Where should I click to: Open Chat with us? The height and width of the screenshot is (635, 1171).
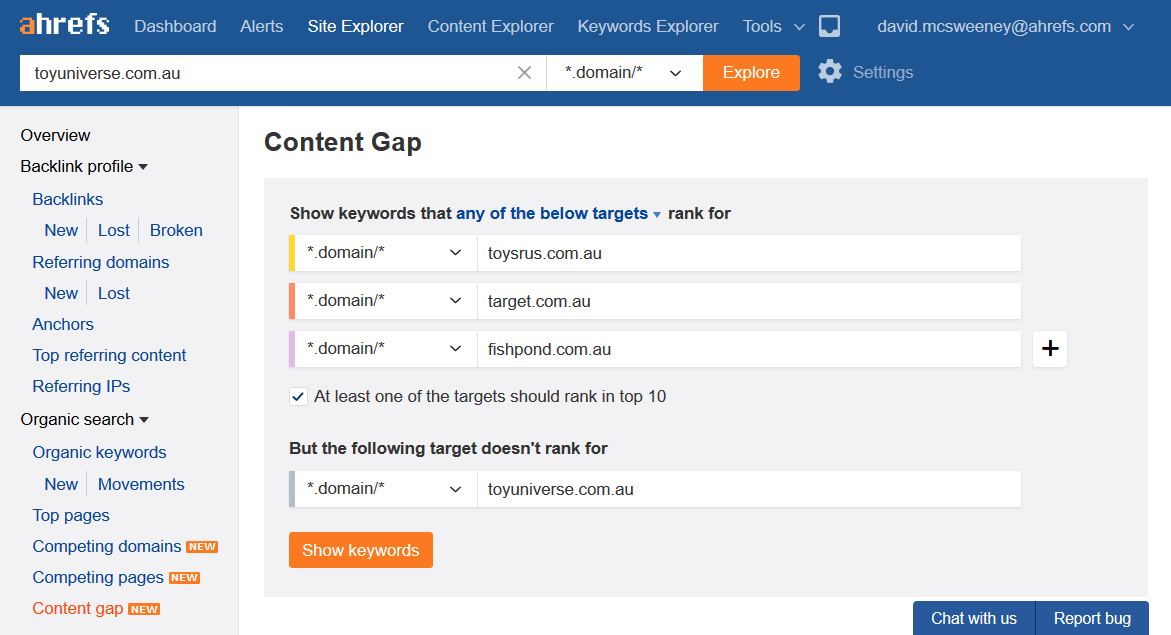pyautogui.click(x=973, y=618)
